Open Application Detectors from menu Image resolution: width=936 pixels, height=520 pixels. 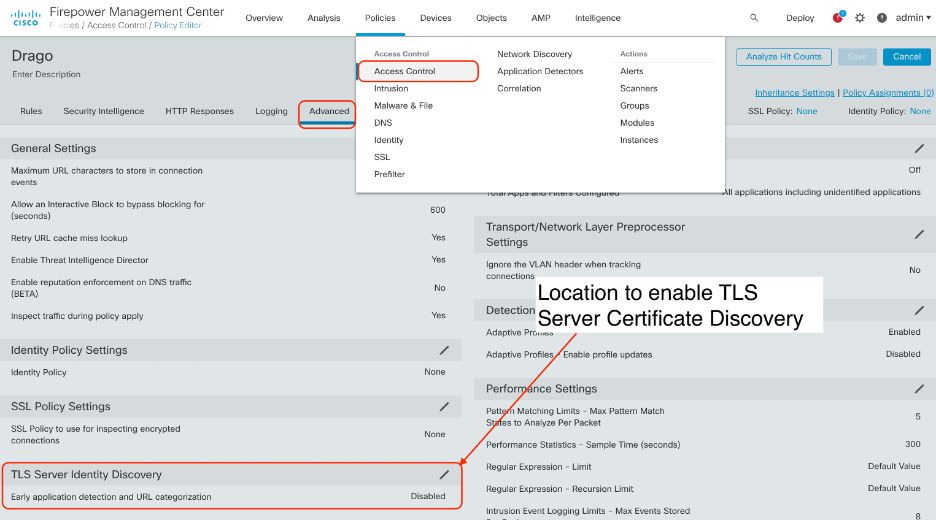[x=540, y=71]
